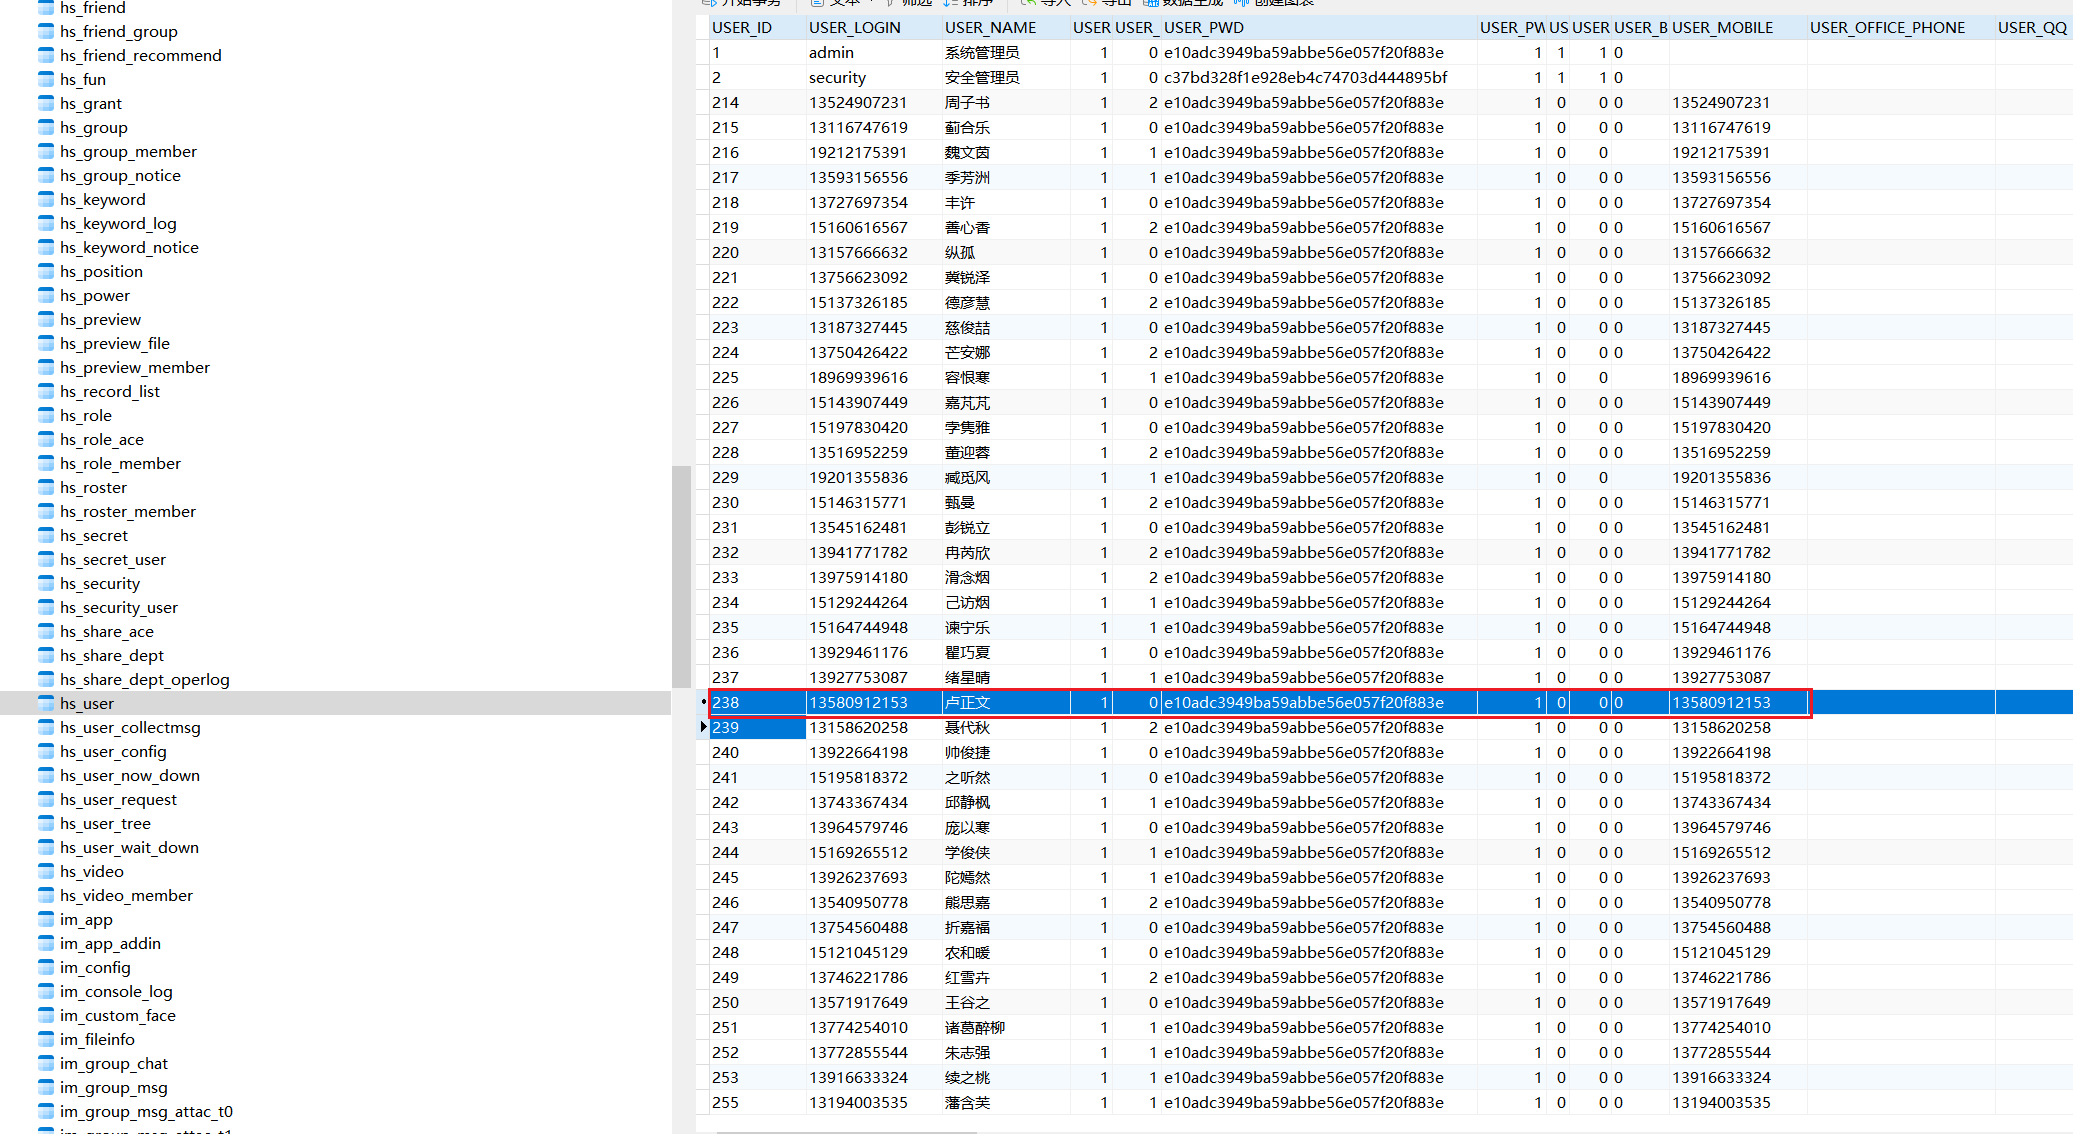The image size is (2073, 1134).
Task: Click the table icon next to hs_security
Action: pos(46,583)
